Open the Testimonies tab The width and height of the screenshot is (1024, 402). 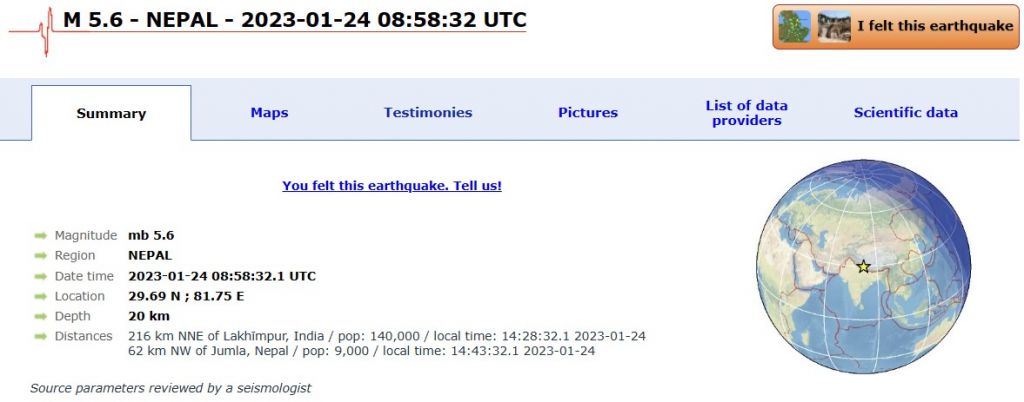click(x=428, y=113)
